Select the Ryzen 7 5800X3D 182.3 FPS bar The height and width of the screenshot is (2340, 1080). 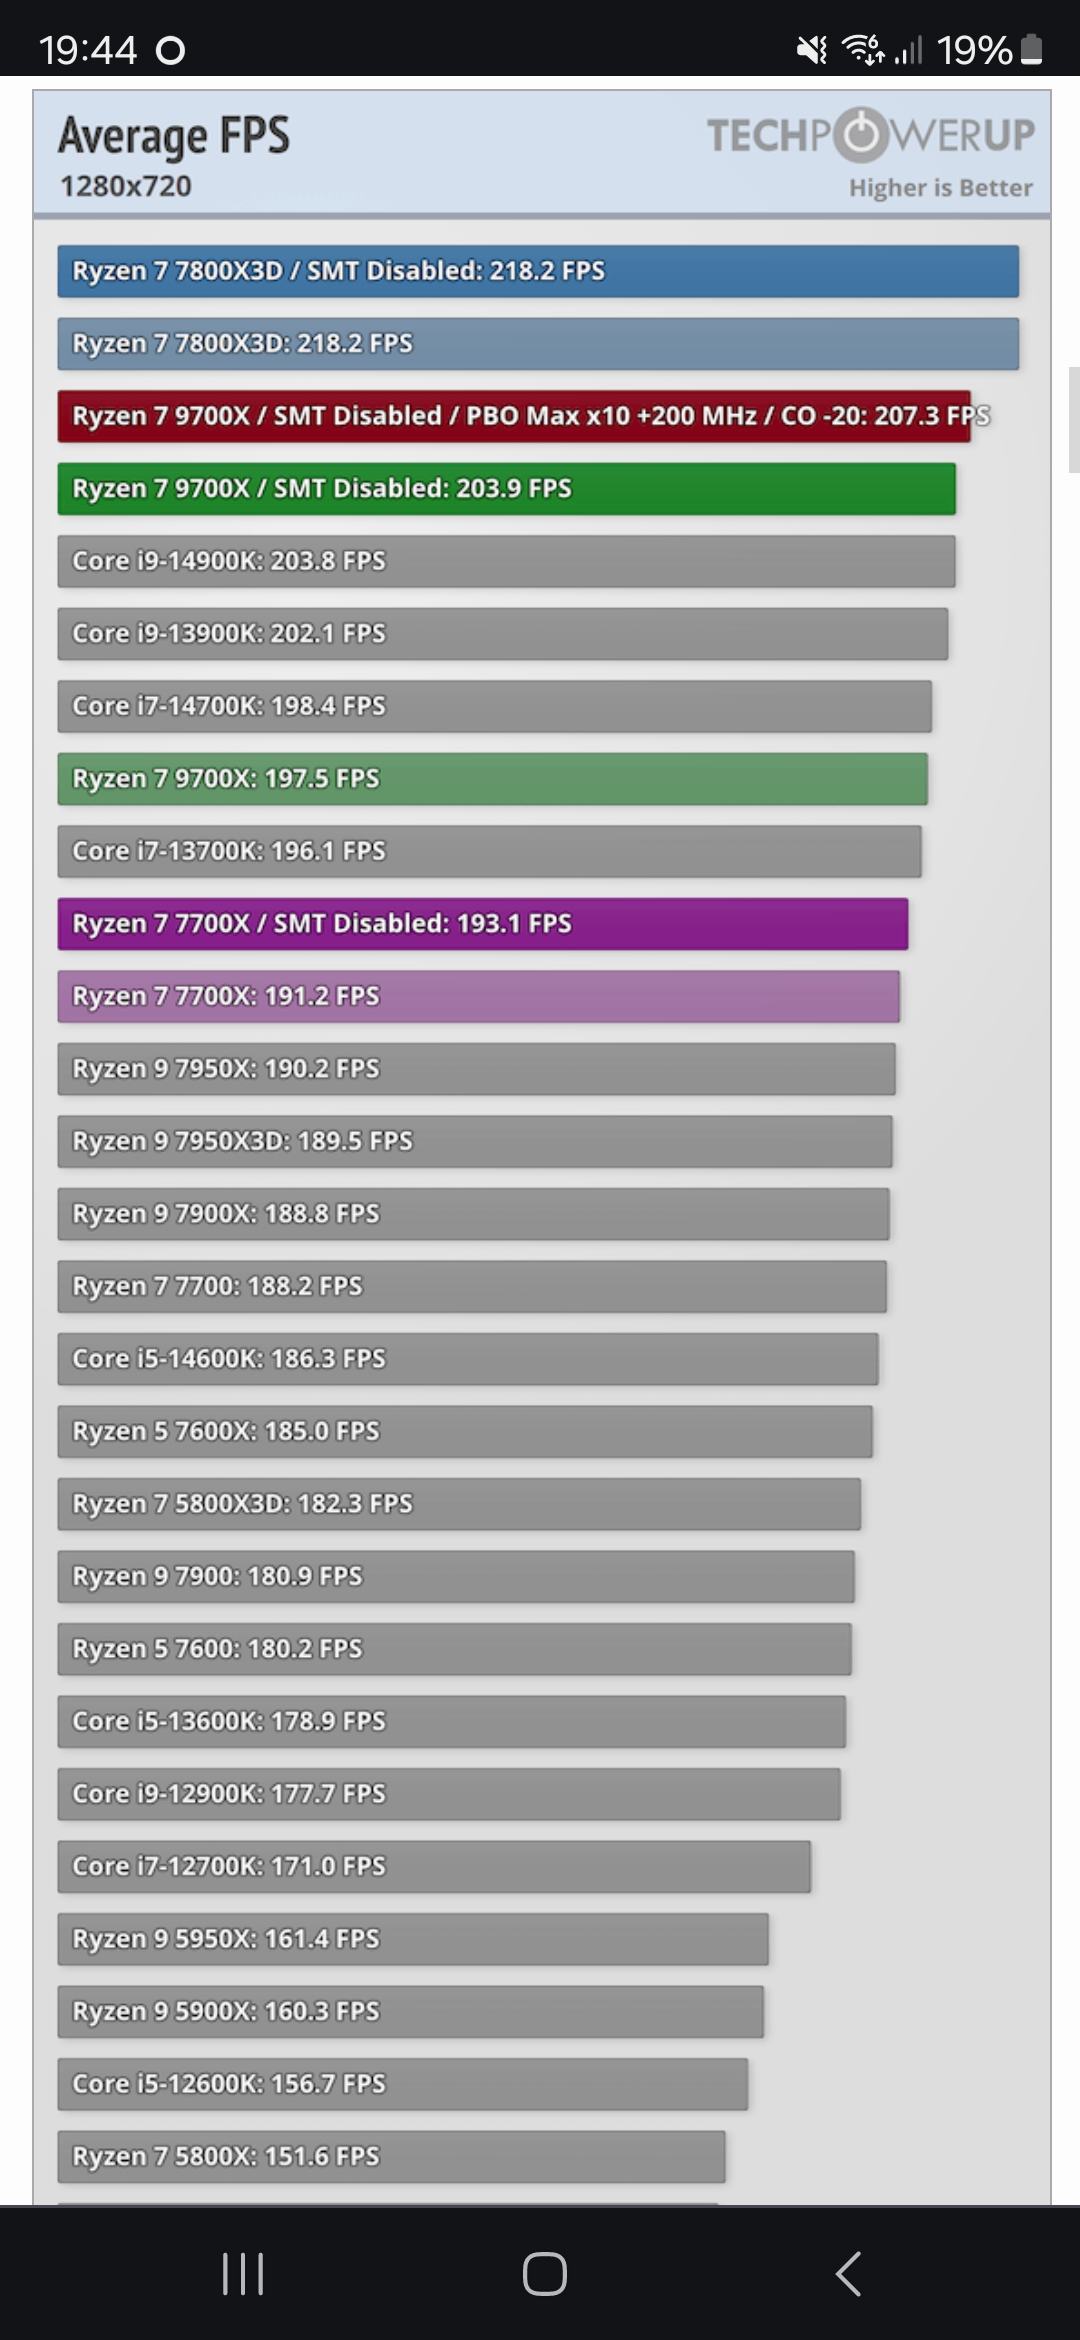point(459,1504)
